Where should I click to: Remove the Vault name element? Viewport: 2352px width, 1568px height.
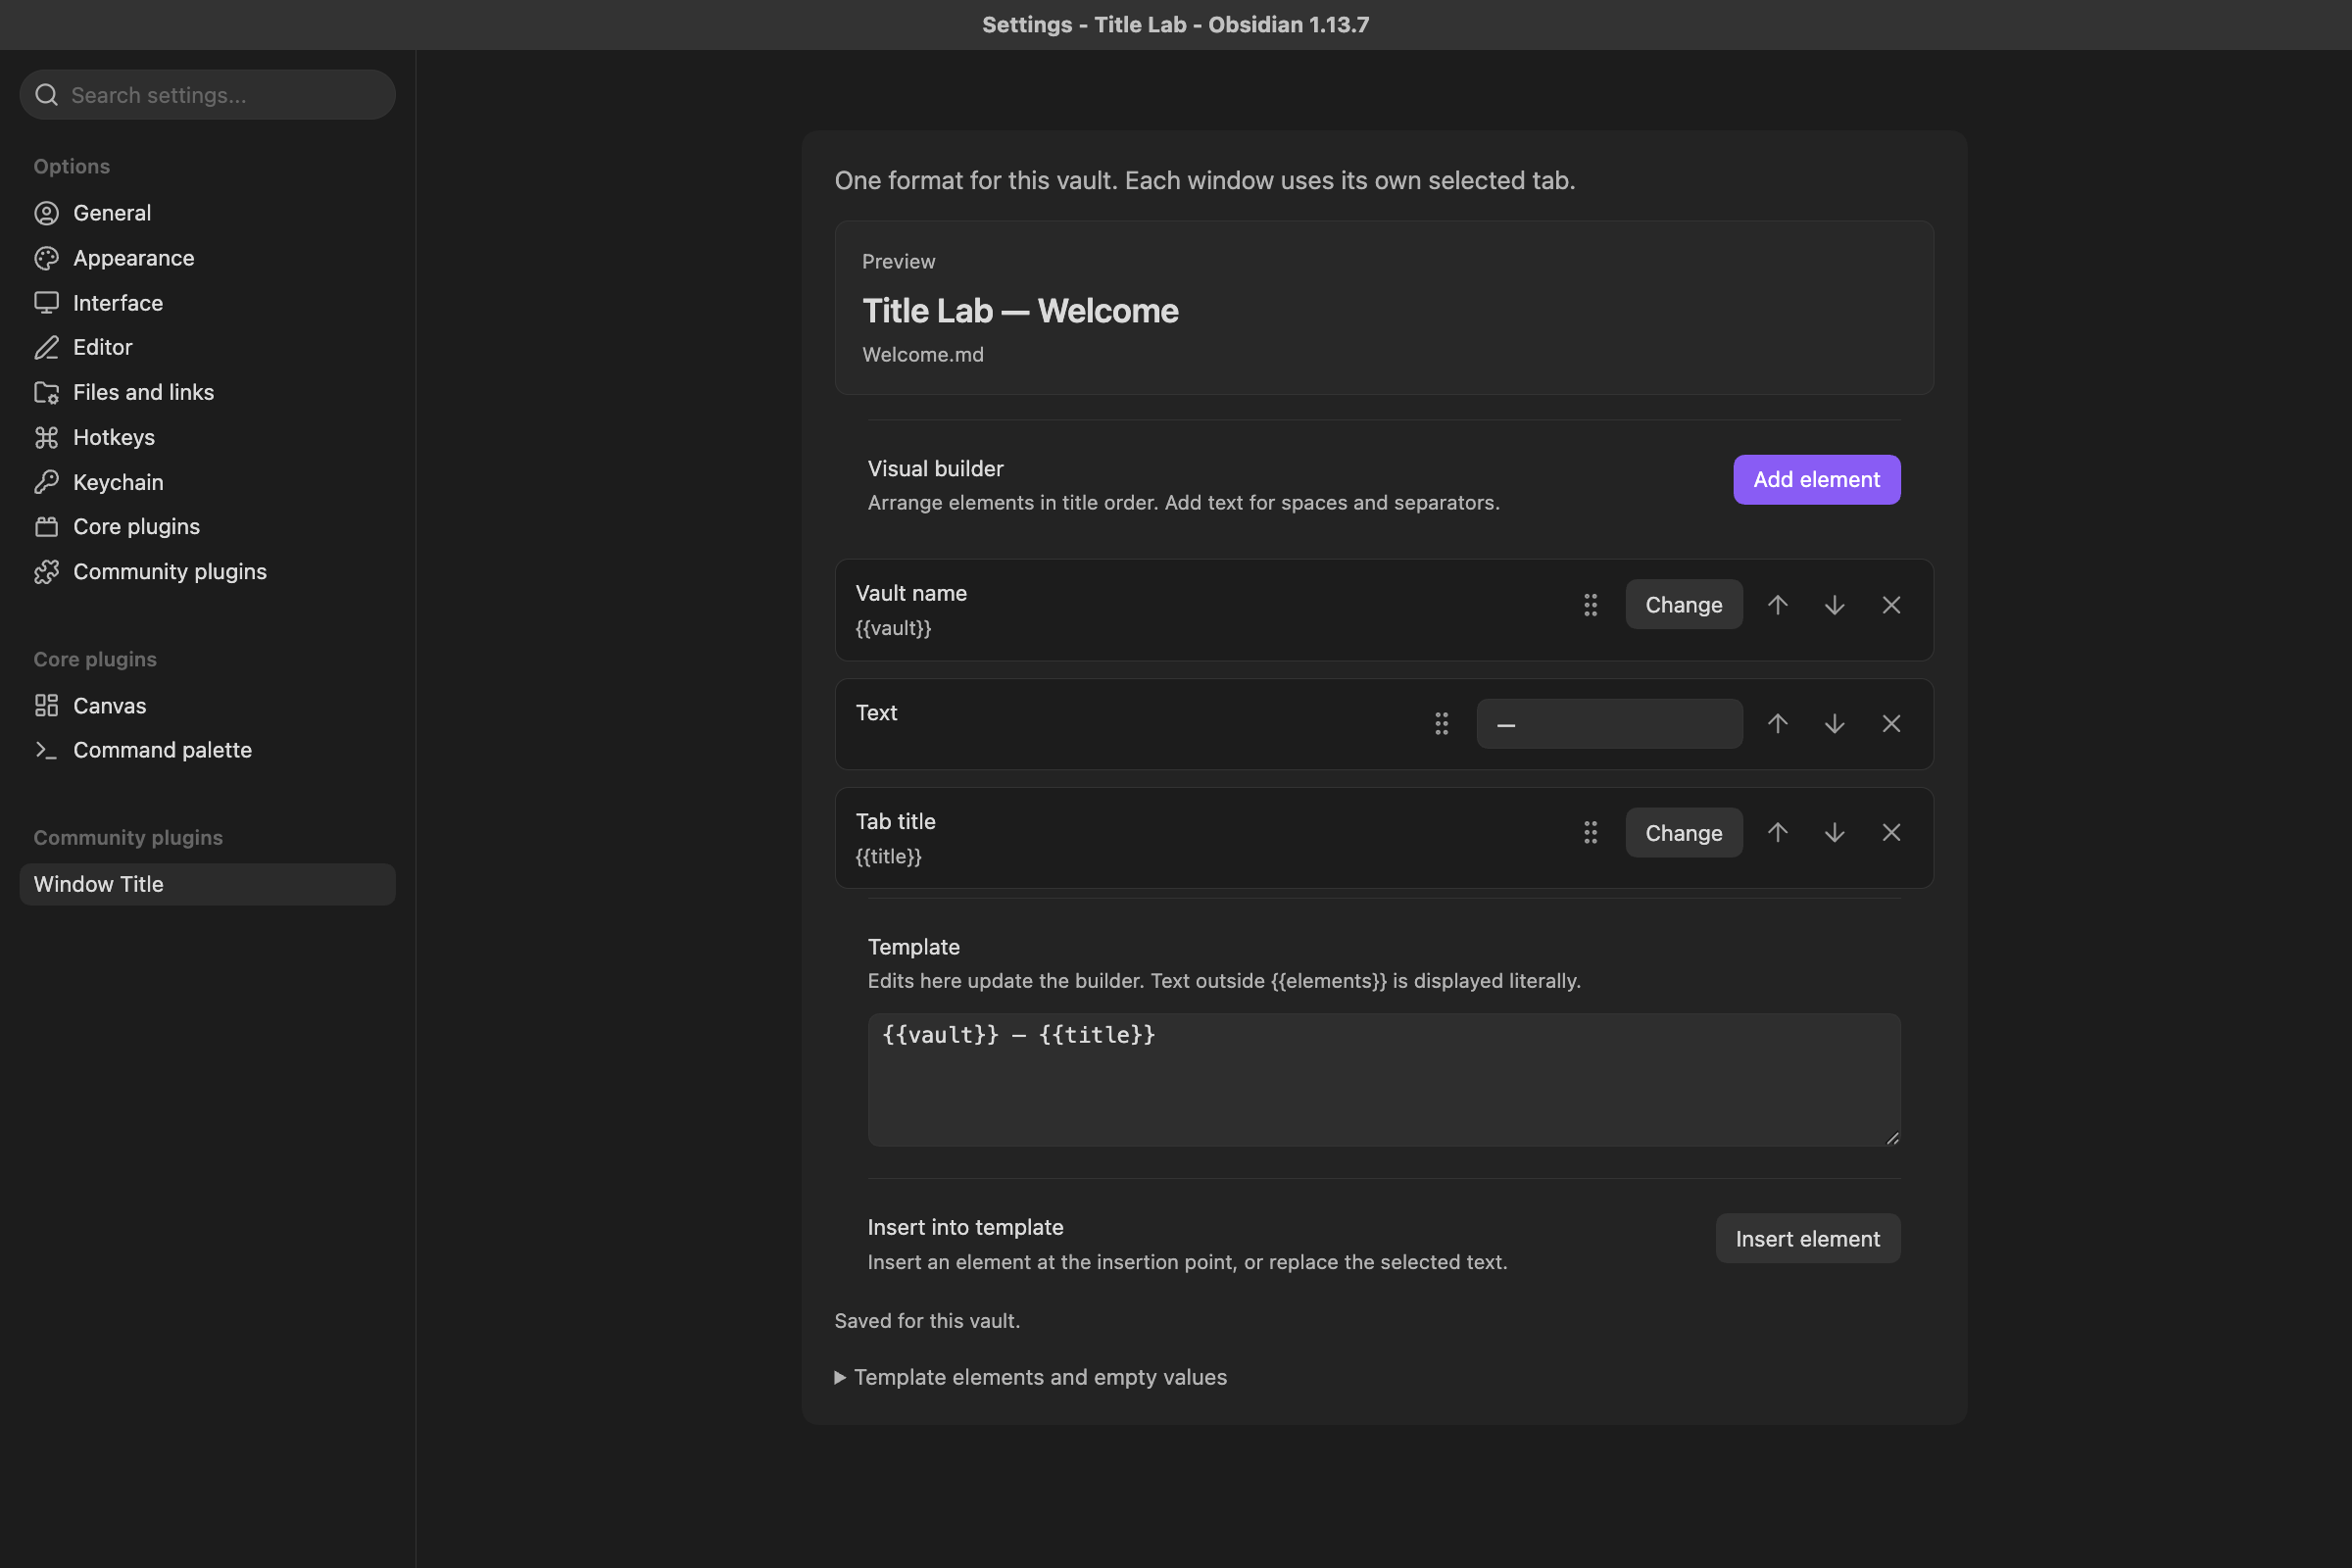1891,605
